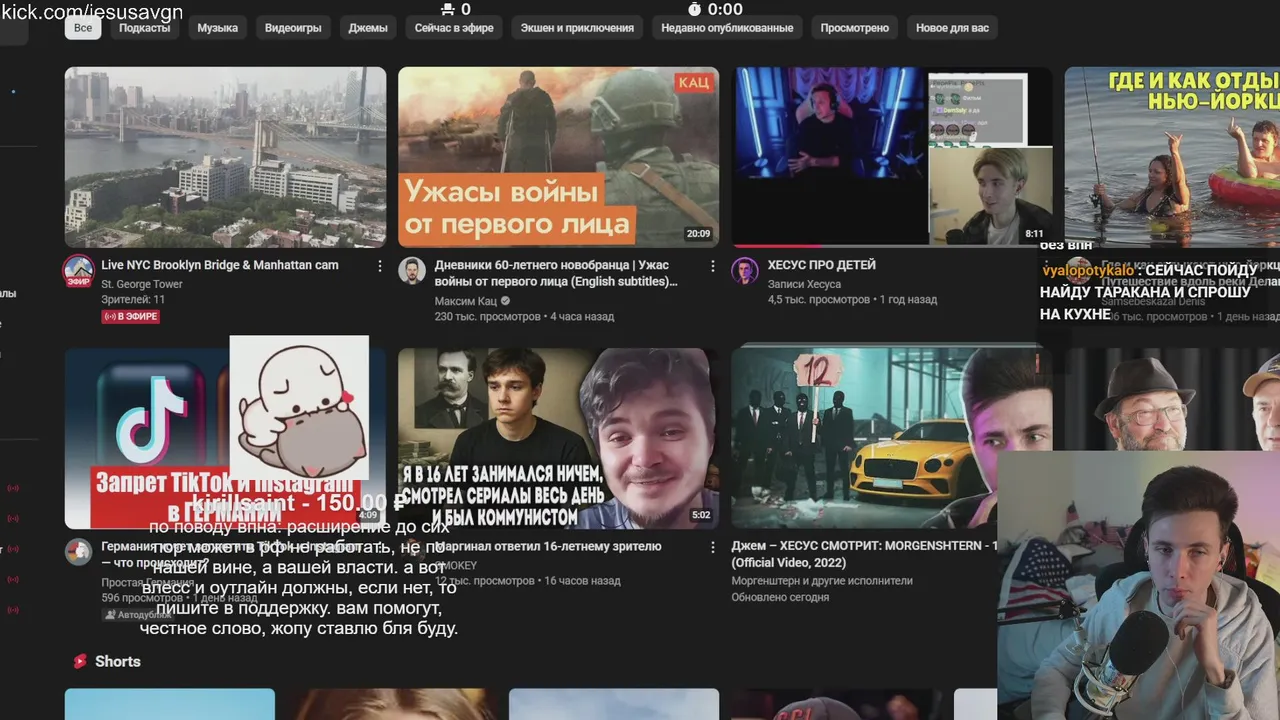
Task: Open Максим Кац channel avatar
Action: click(x=411, y=270)
